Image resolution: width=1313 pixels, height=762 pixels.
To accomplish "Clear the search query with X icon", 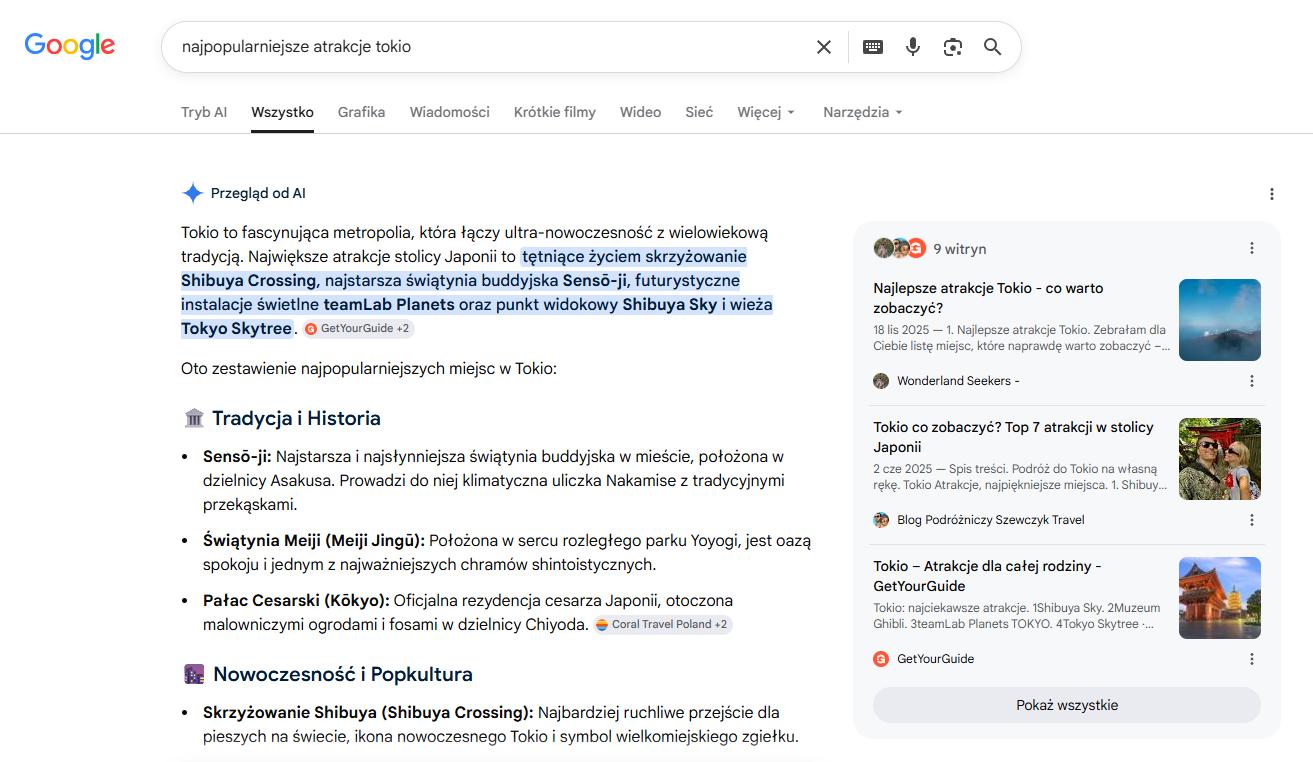I will pos(824,47).
